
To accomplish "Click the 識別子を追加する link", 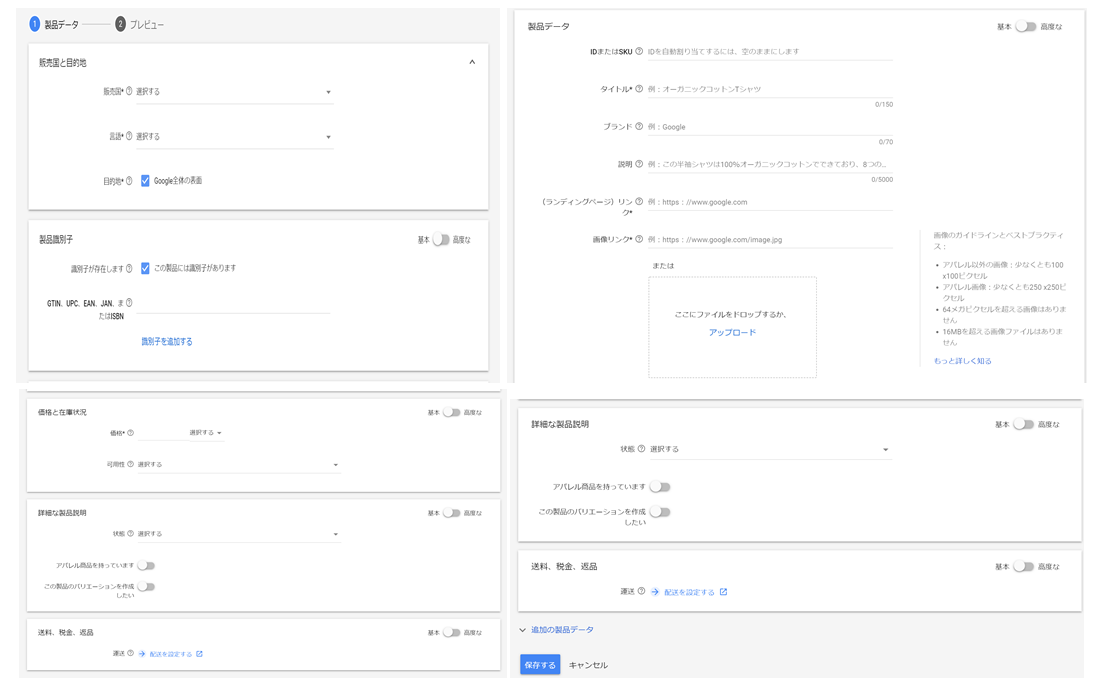I will [x=167, y=341].
